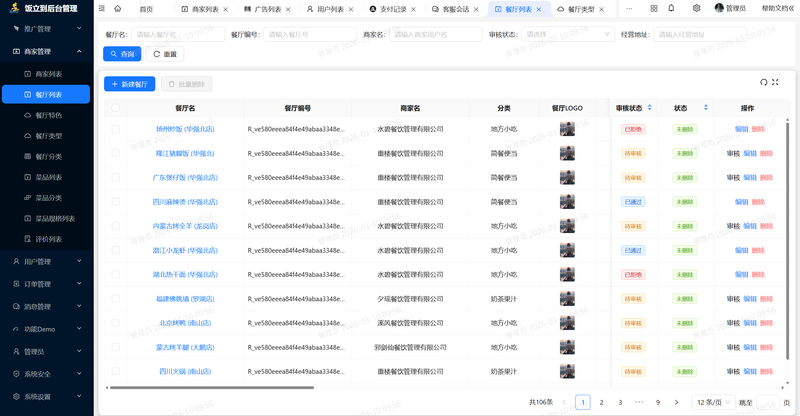
Task: Select the checkbox for 广东煲仔饭 (华强北店)
Action: tap(115, 177)
